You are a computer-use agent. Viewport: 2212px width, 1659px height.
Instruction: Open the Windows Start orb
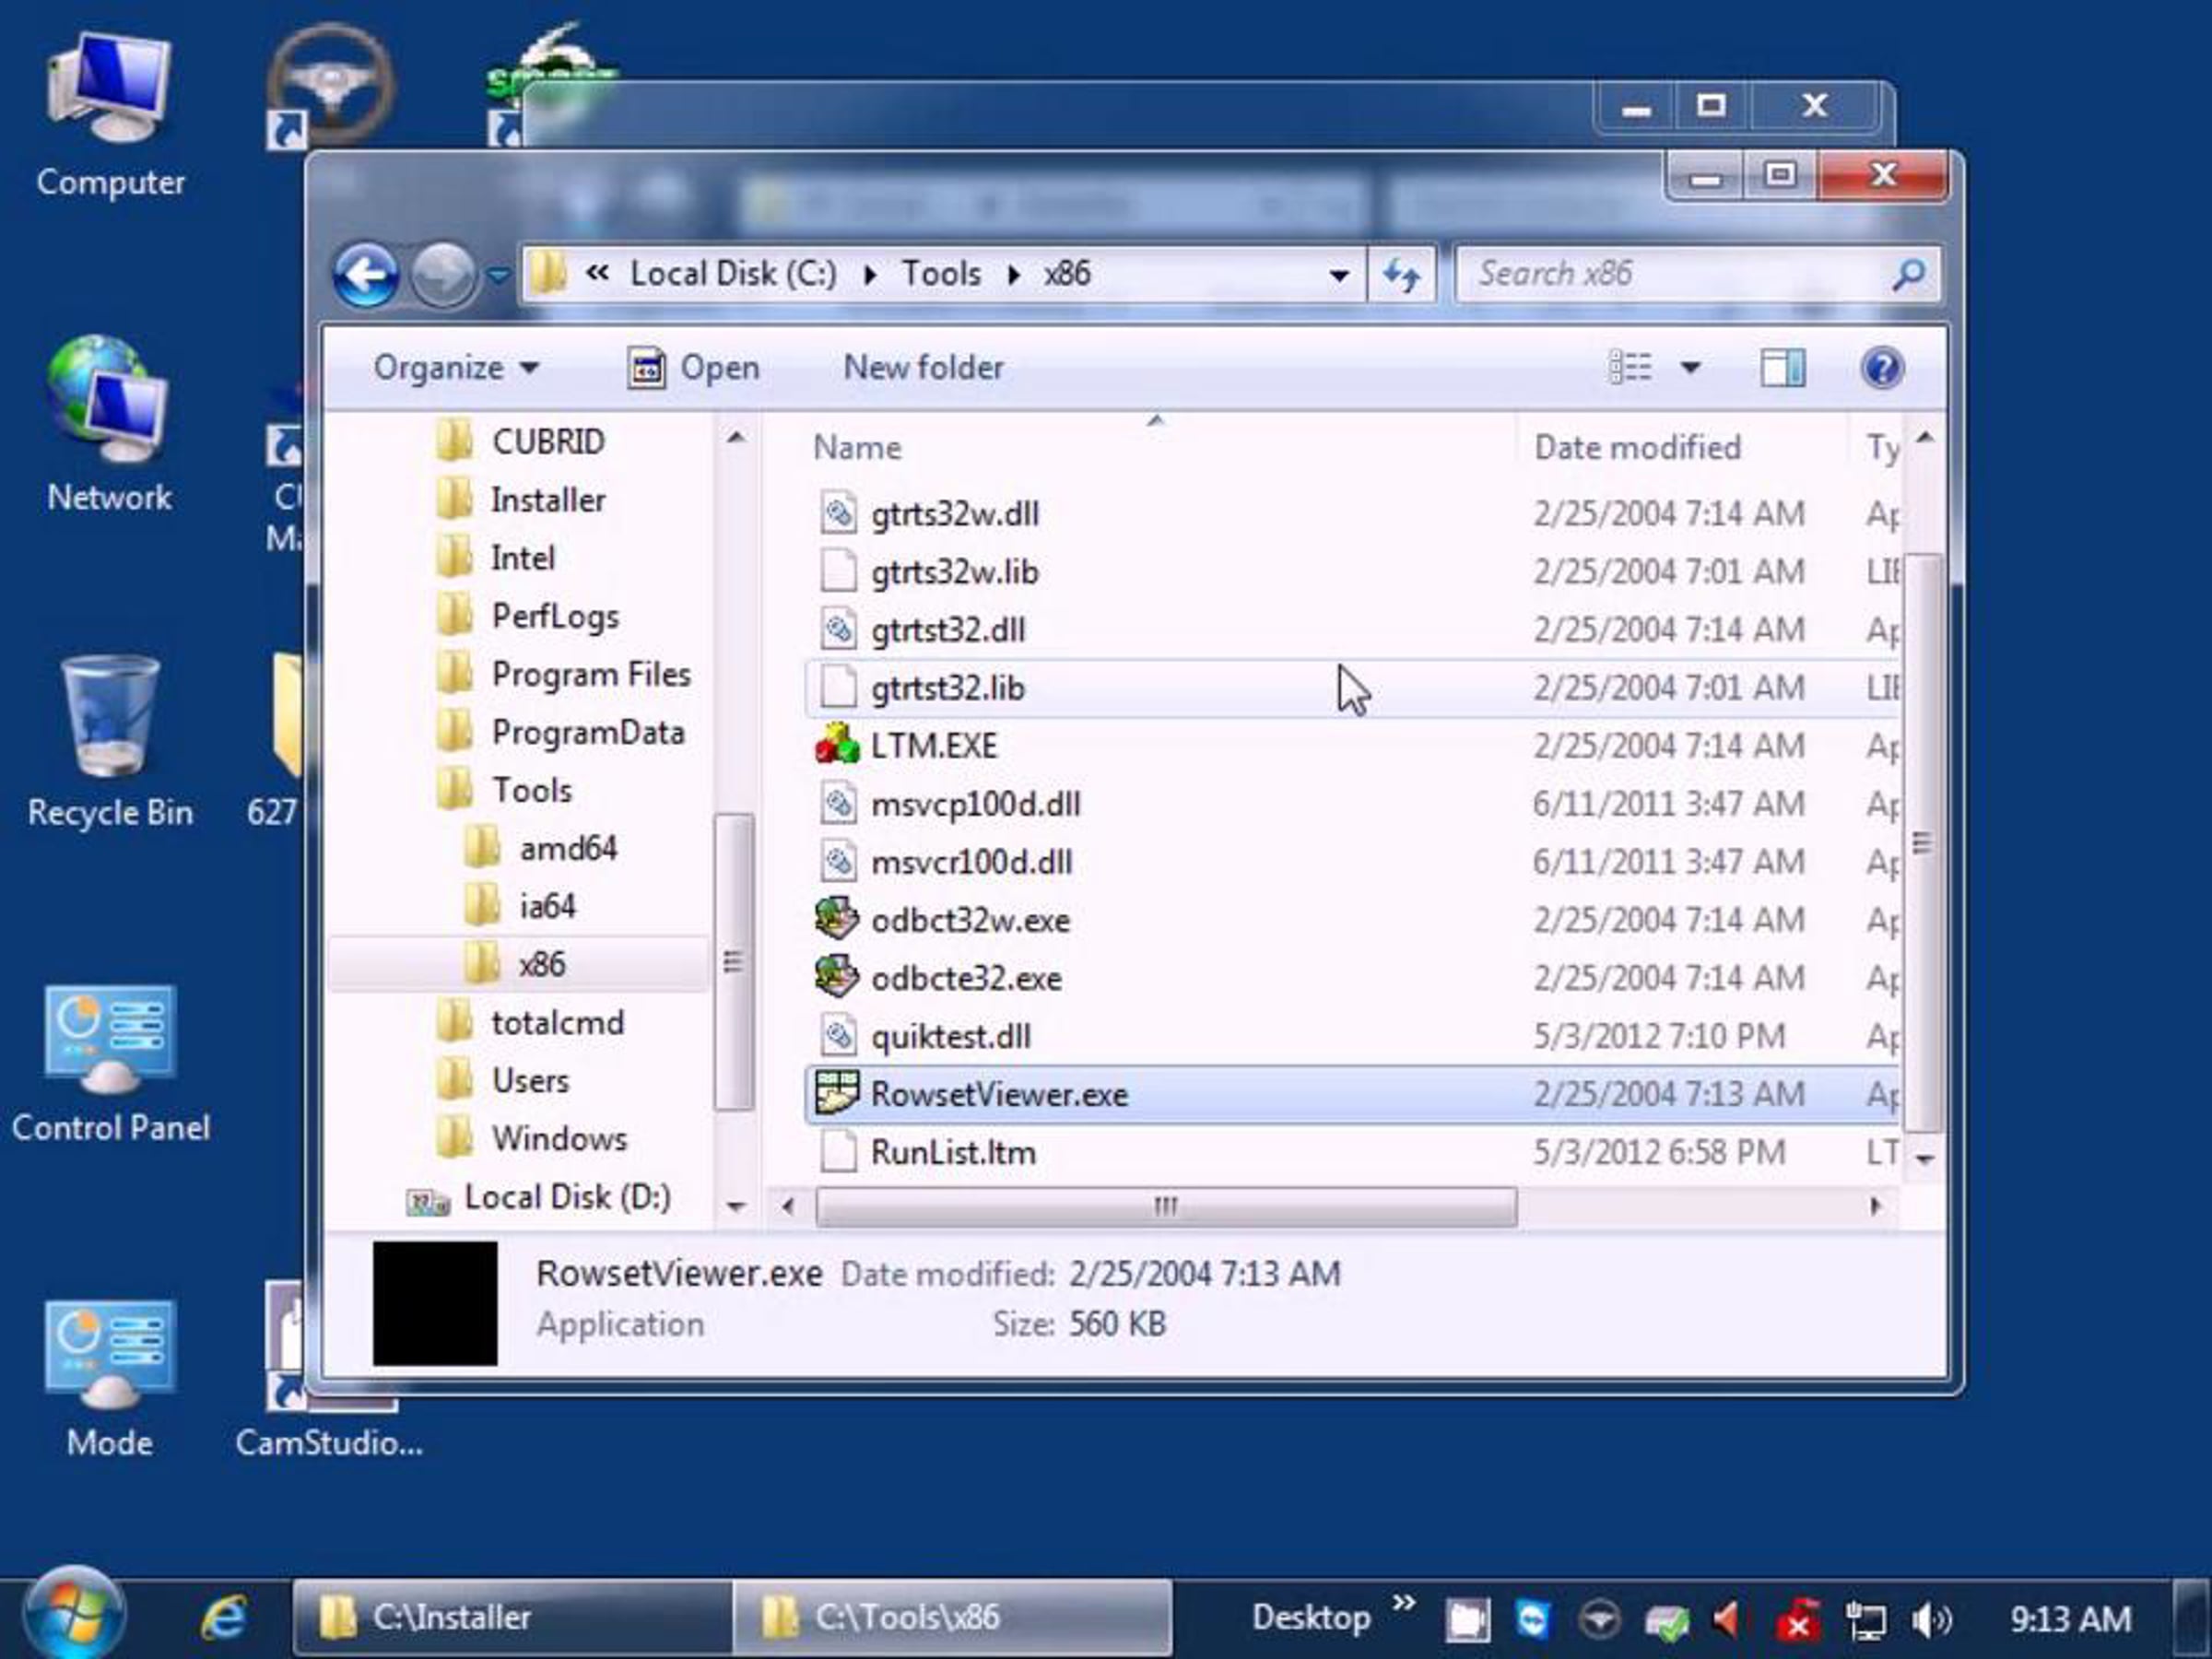pos(73,1615)
